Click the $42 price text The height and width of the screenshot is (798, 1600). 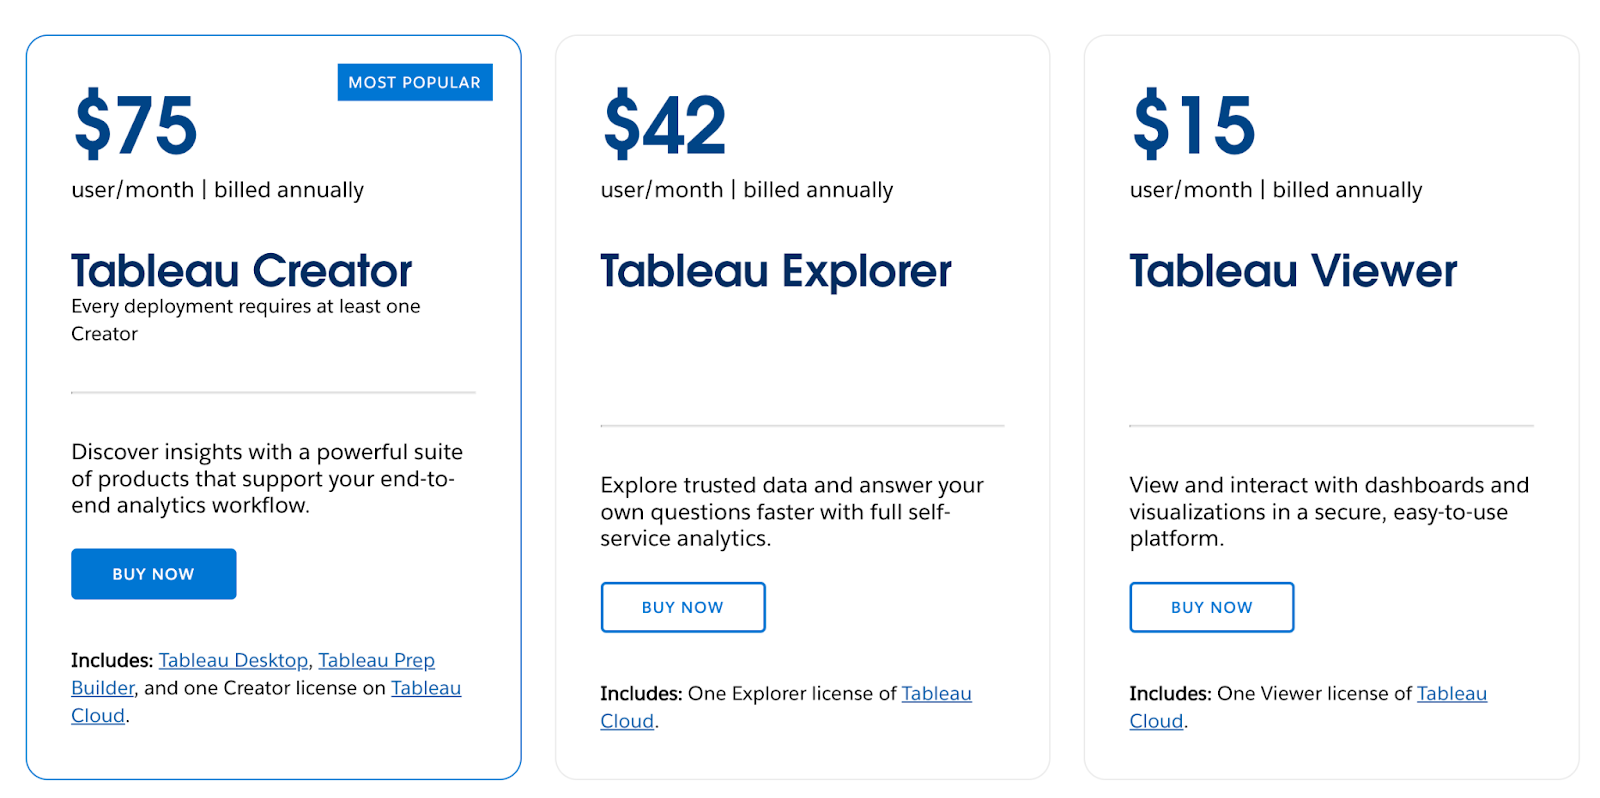662,124
